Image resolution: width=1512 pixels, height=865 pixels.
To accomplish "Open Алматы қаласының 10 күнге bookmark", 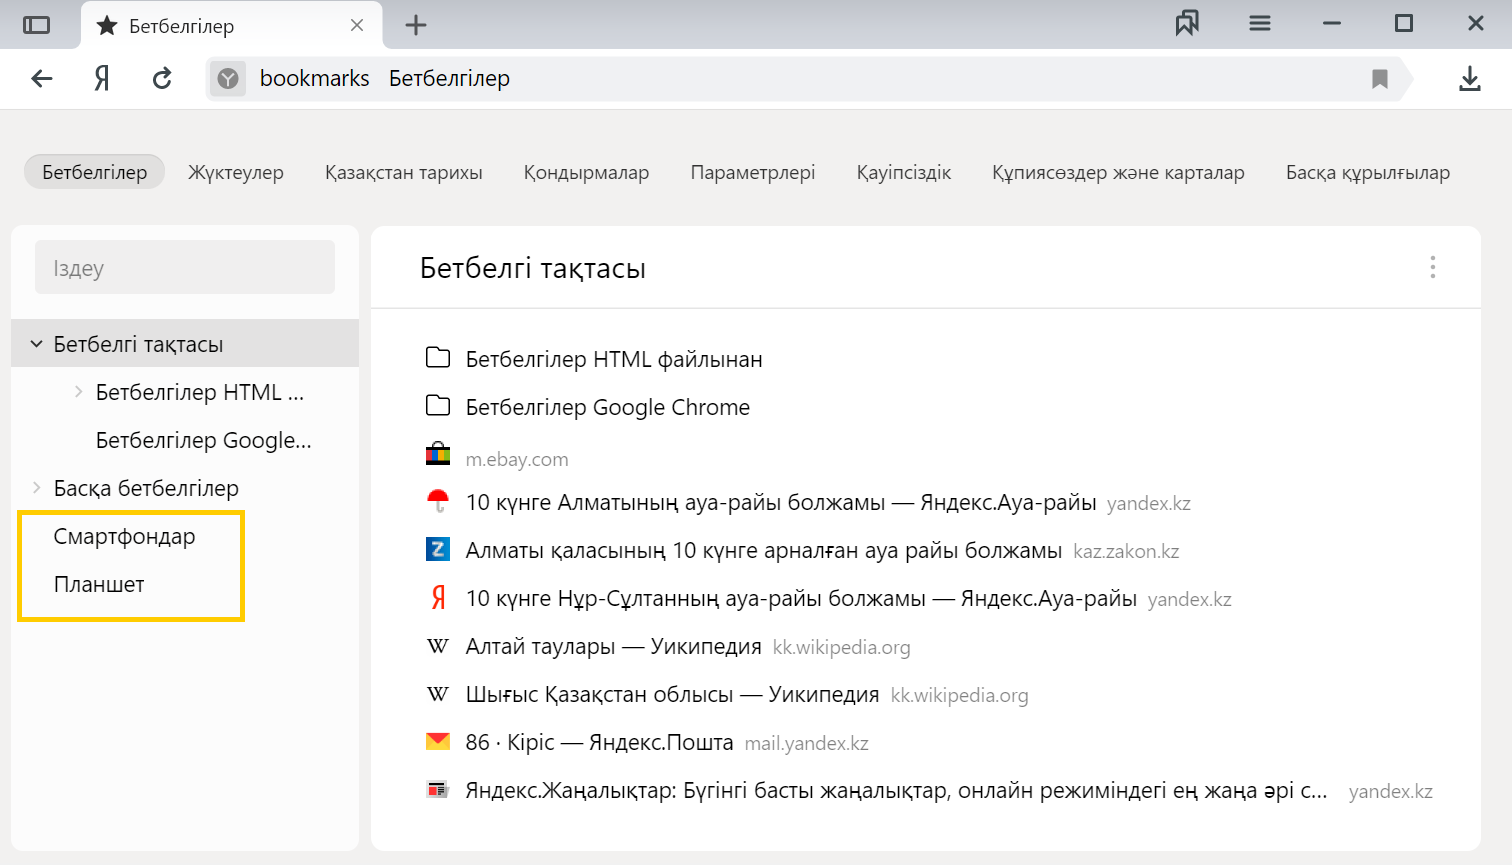I will point(764,550).
